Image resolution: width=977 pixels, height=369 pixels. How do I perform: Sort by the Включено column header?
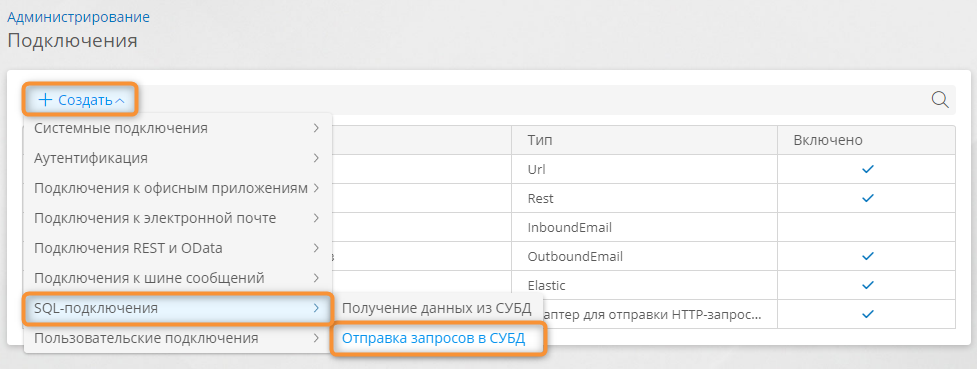[866, 140]
